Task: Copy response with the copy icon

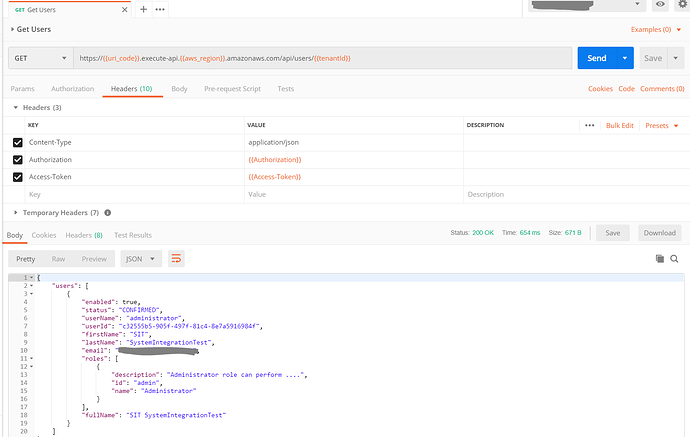Action: coord(660,259)
